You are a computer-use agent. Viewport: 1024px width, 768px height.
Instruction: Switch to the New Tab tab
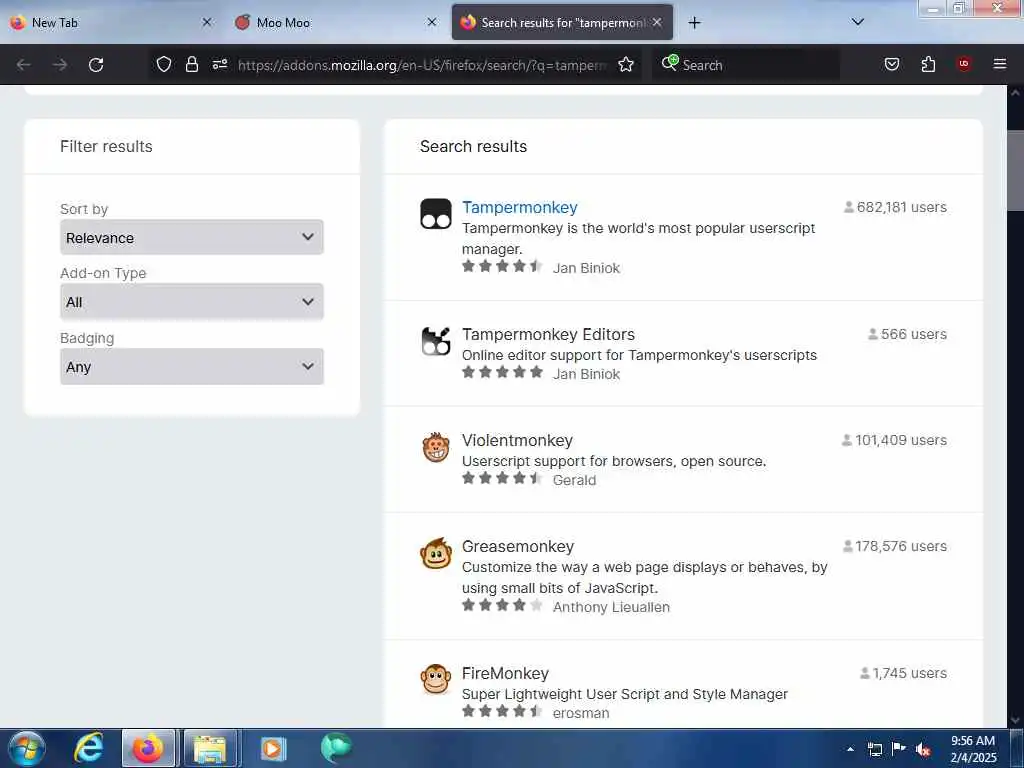pos(111,22)
